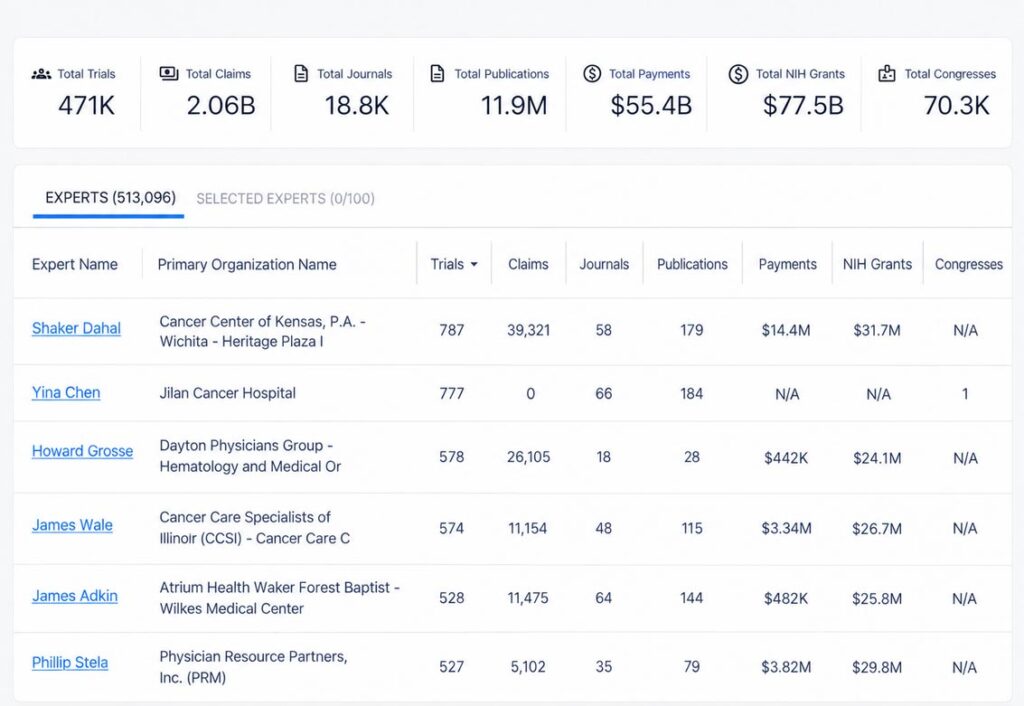1024x706 pixels.
Task: Click the Total Claims money icon
Action: (169, 73)
